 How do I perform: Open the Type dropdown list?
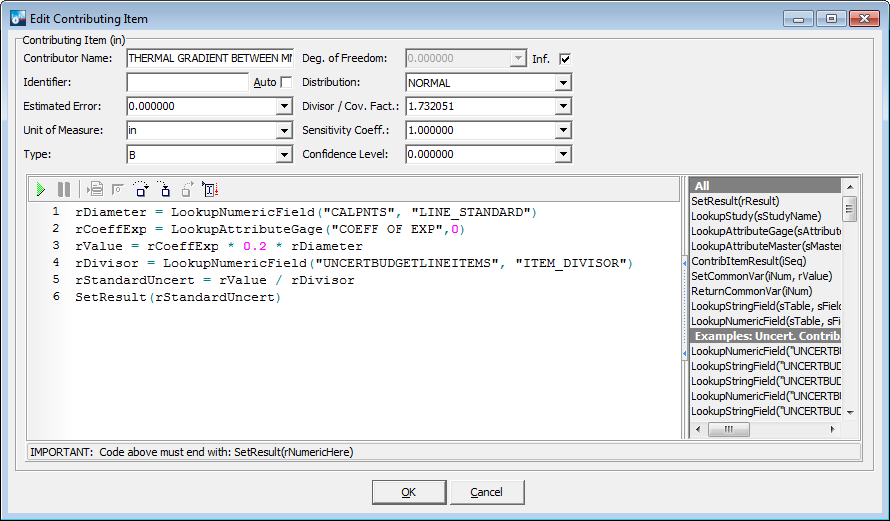[283, 154]
